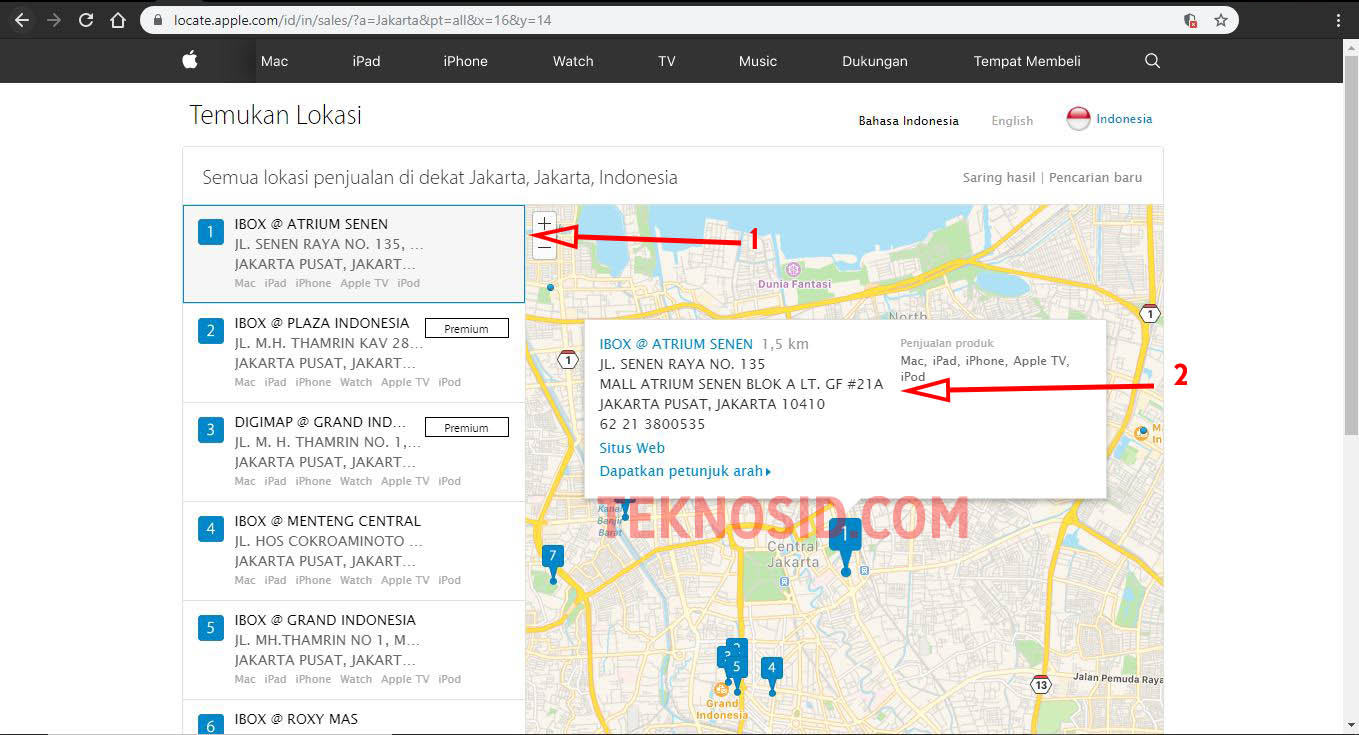Select IBOX @ ROXY MAS in list
The width and height of the screenshot is (1359, 735).
(x=354, y=717)
